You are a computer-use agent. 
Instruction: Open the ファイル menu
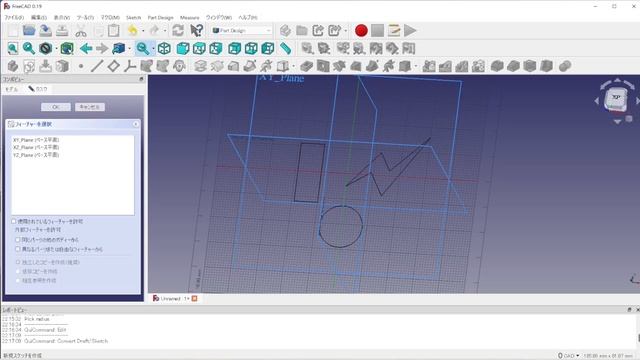coord(14,18)
